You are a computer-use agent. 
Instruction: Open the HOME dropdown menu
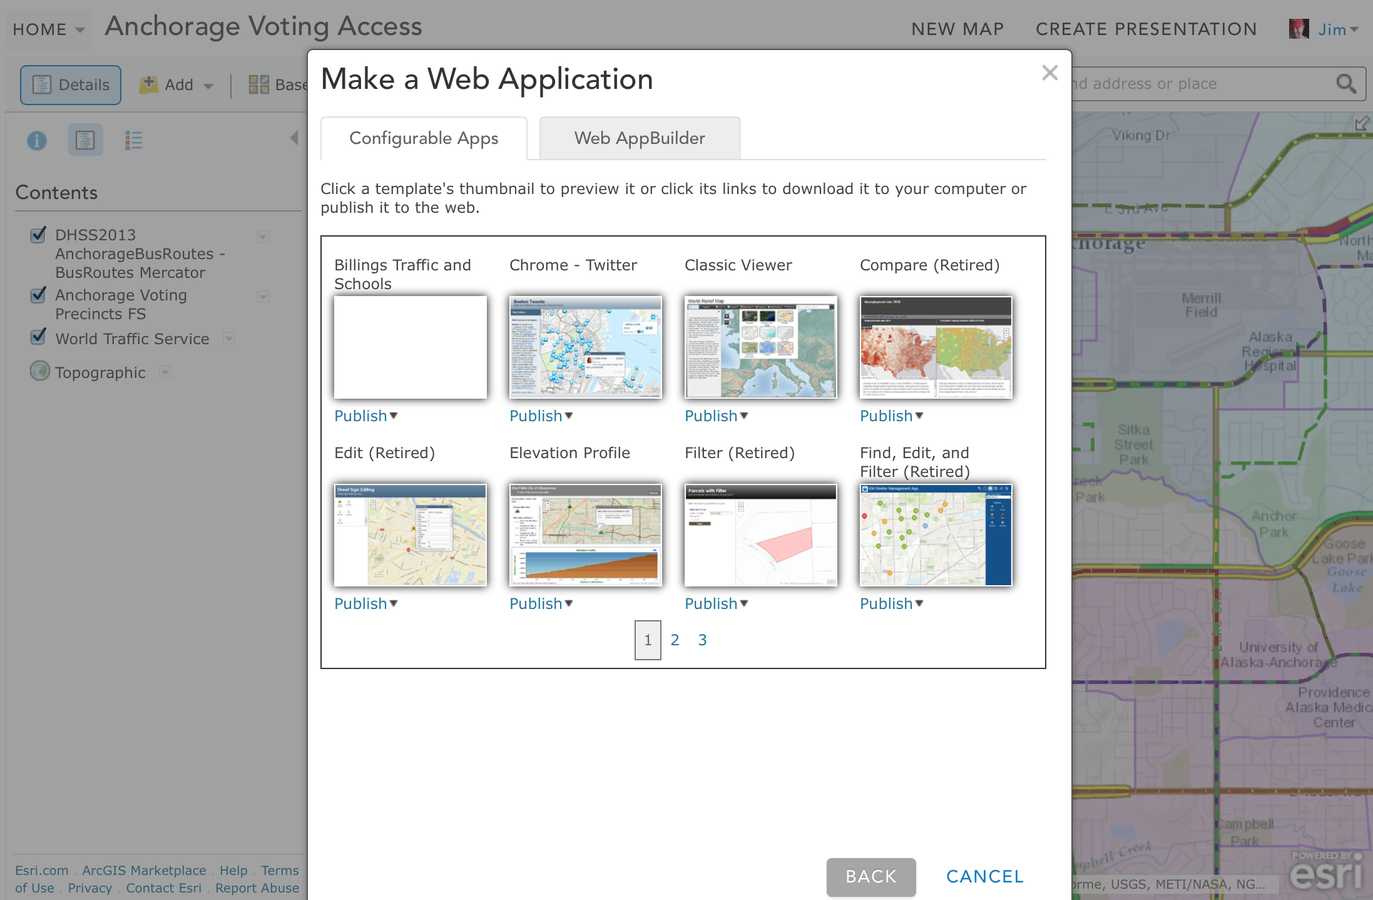[49, 29]
